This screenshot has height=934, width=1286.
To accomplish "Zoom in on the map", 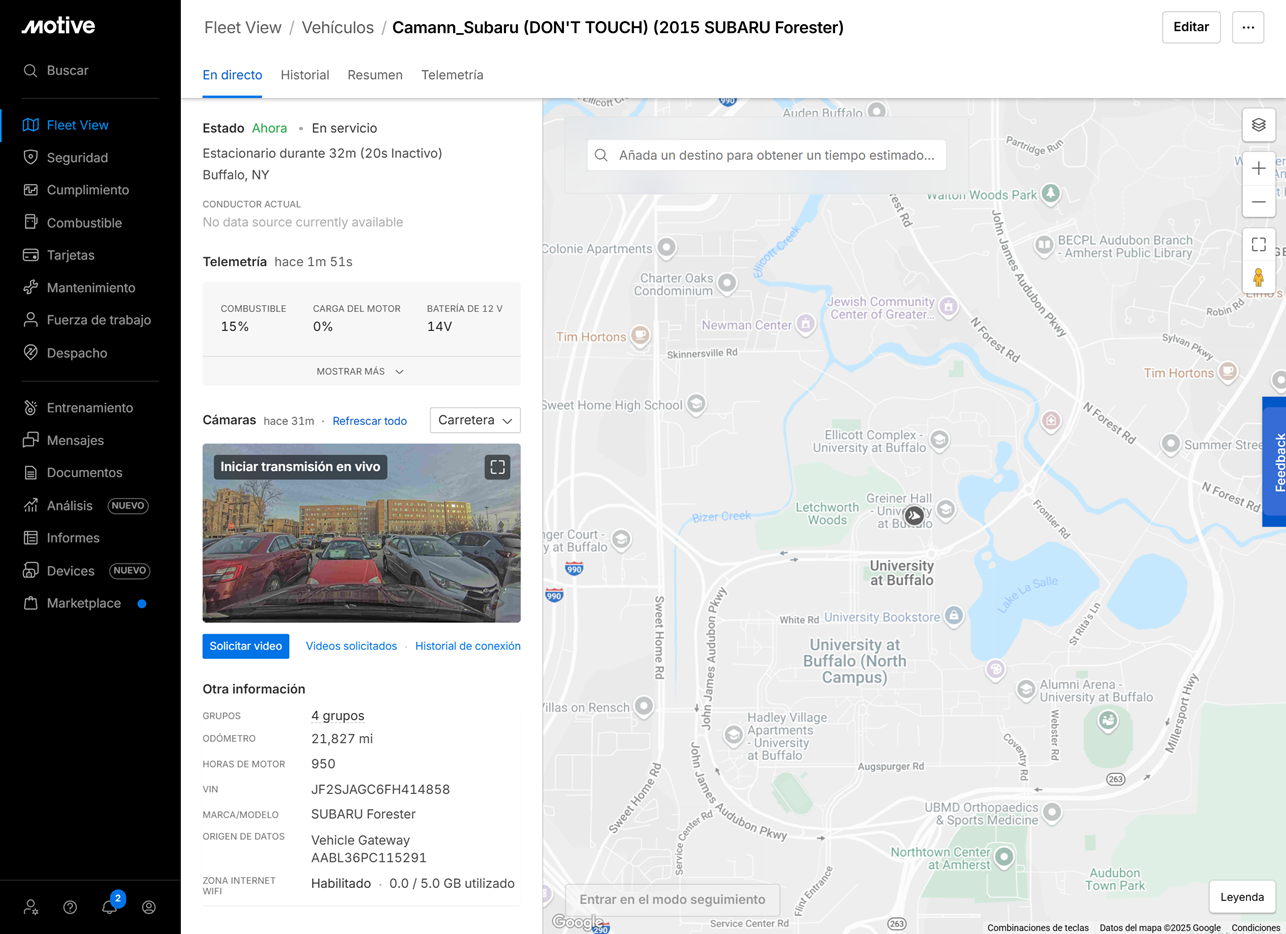I will [1258, 168].
